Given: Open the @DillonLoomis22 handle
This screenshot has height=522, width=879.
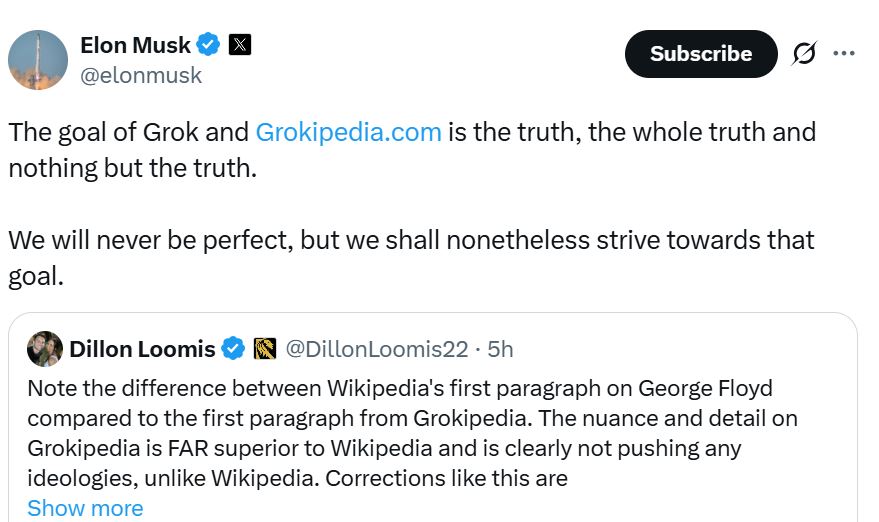Looking at the screenshot, I should (x=377, y=349).
